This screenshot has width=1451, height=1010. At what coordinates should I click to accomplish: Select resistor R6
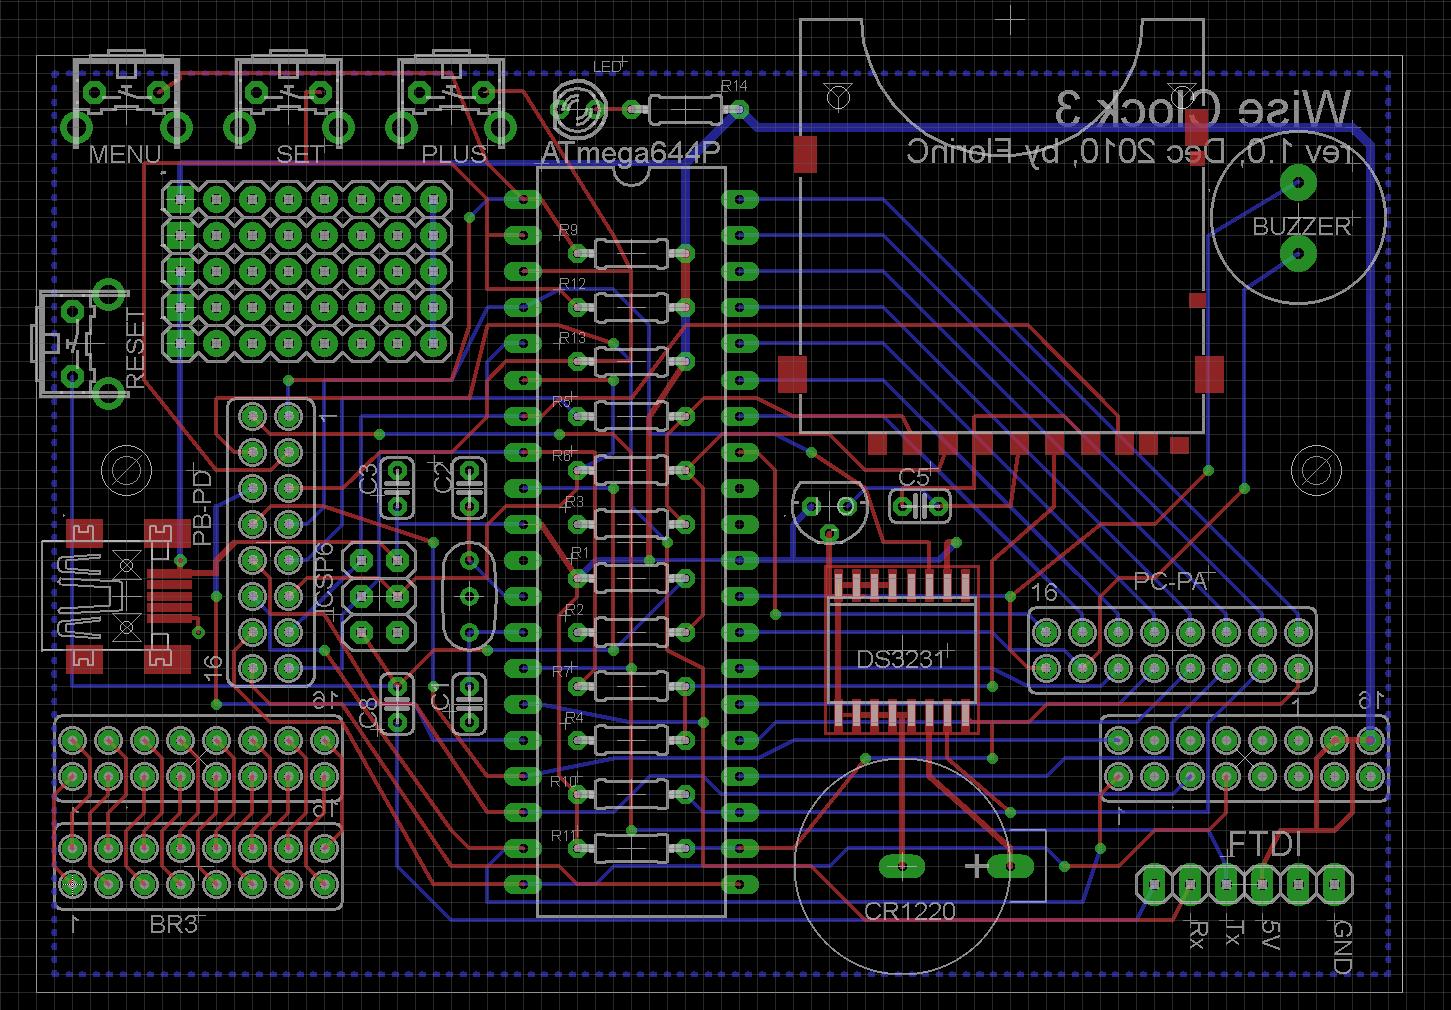click(630, 469)
